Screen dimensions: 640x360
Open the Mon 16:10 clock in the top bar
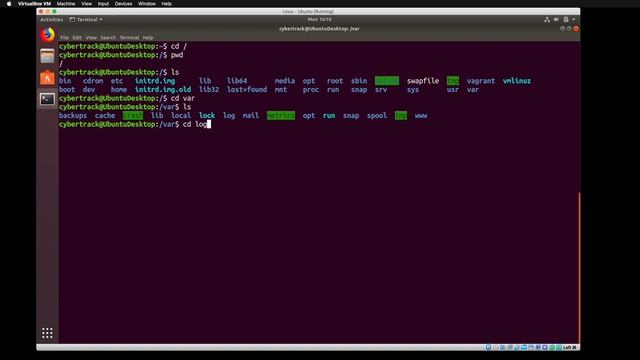(x=319, y=20)
